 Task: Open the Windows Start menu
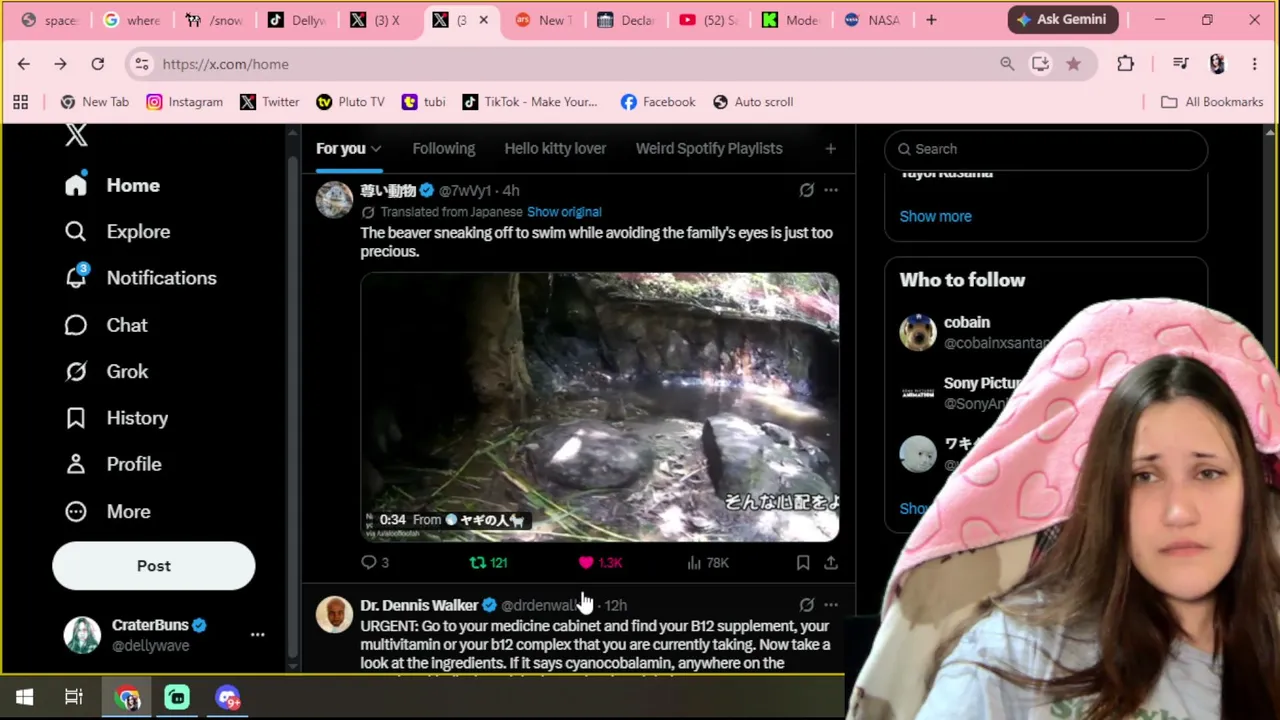[25, 697]
